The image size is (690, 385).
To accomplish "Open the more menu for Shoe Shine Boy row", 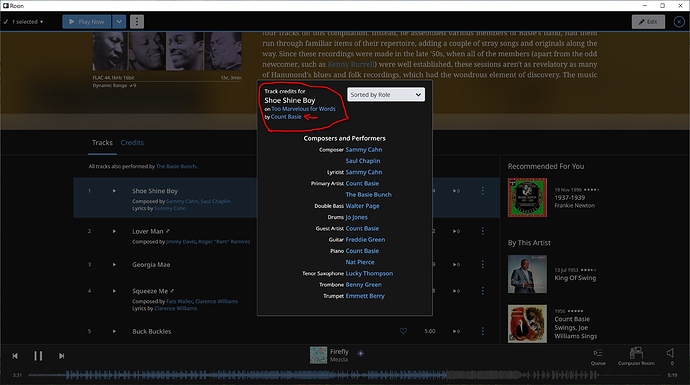I will click(x=483, y=191).
